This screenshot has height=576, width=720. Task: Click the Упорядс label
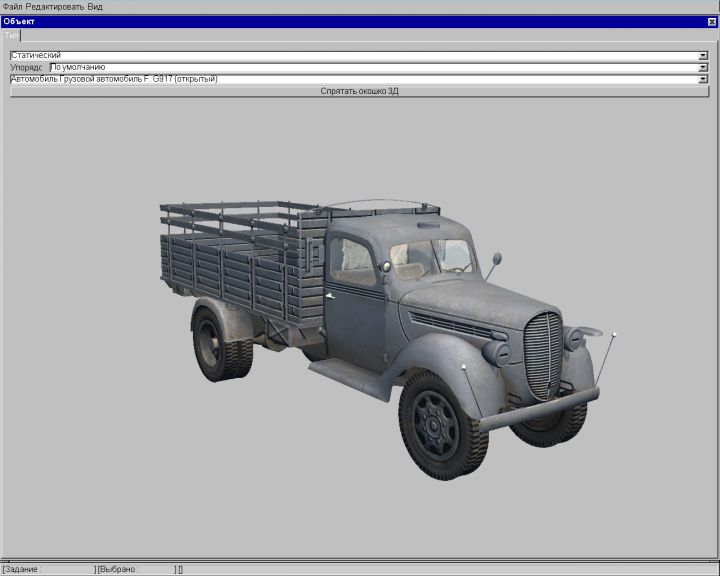click(x=27, y=67)
